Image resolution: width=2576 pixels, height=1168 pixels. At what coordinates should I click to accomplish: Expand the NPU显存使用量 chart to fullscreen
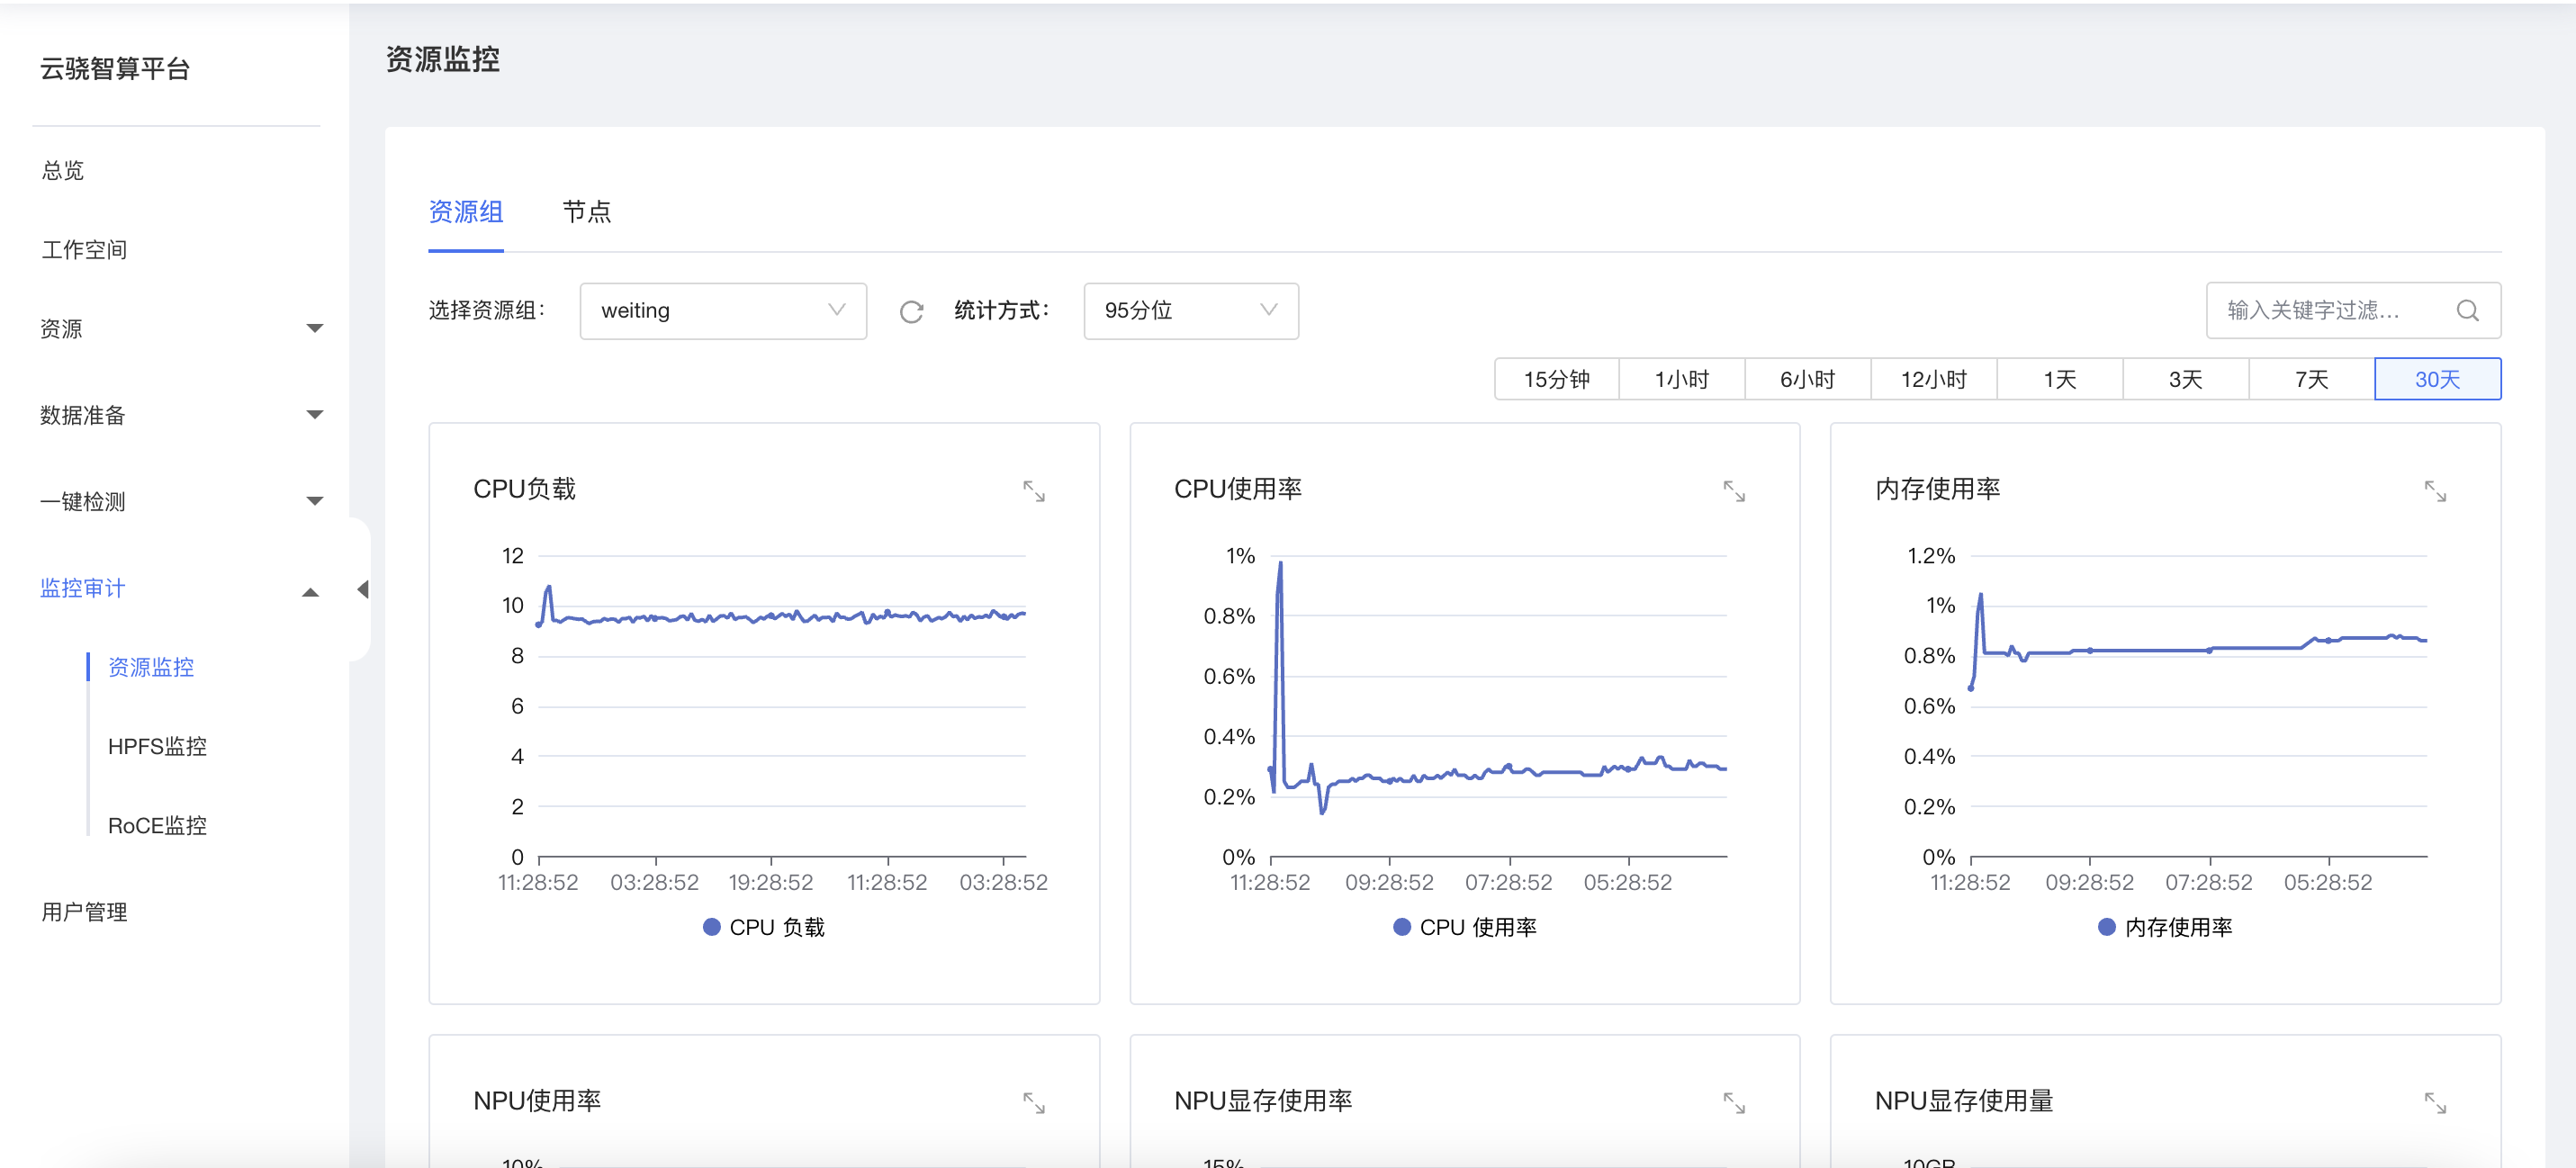coord(2435,1103)
